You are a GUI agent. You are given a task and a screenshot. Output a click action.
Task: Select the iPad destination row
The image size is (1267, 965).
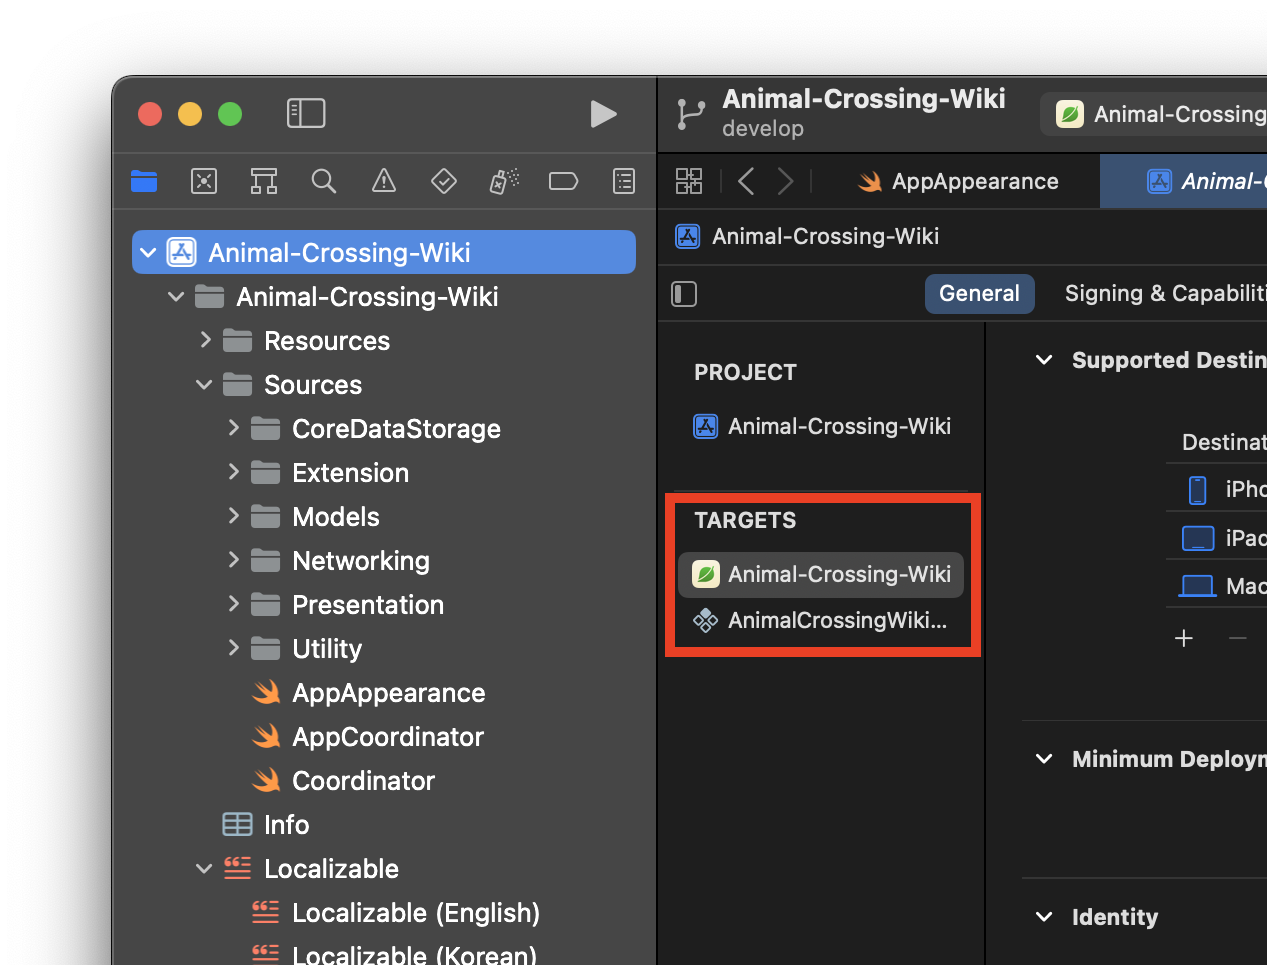[1217, 538]
